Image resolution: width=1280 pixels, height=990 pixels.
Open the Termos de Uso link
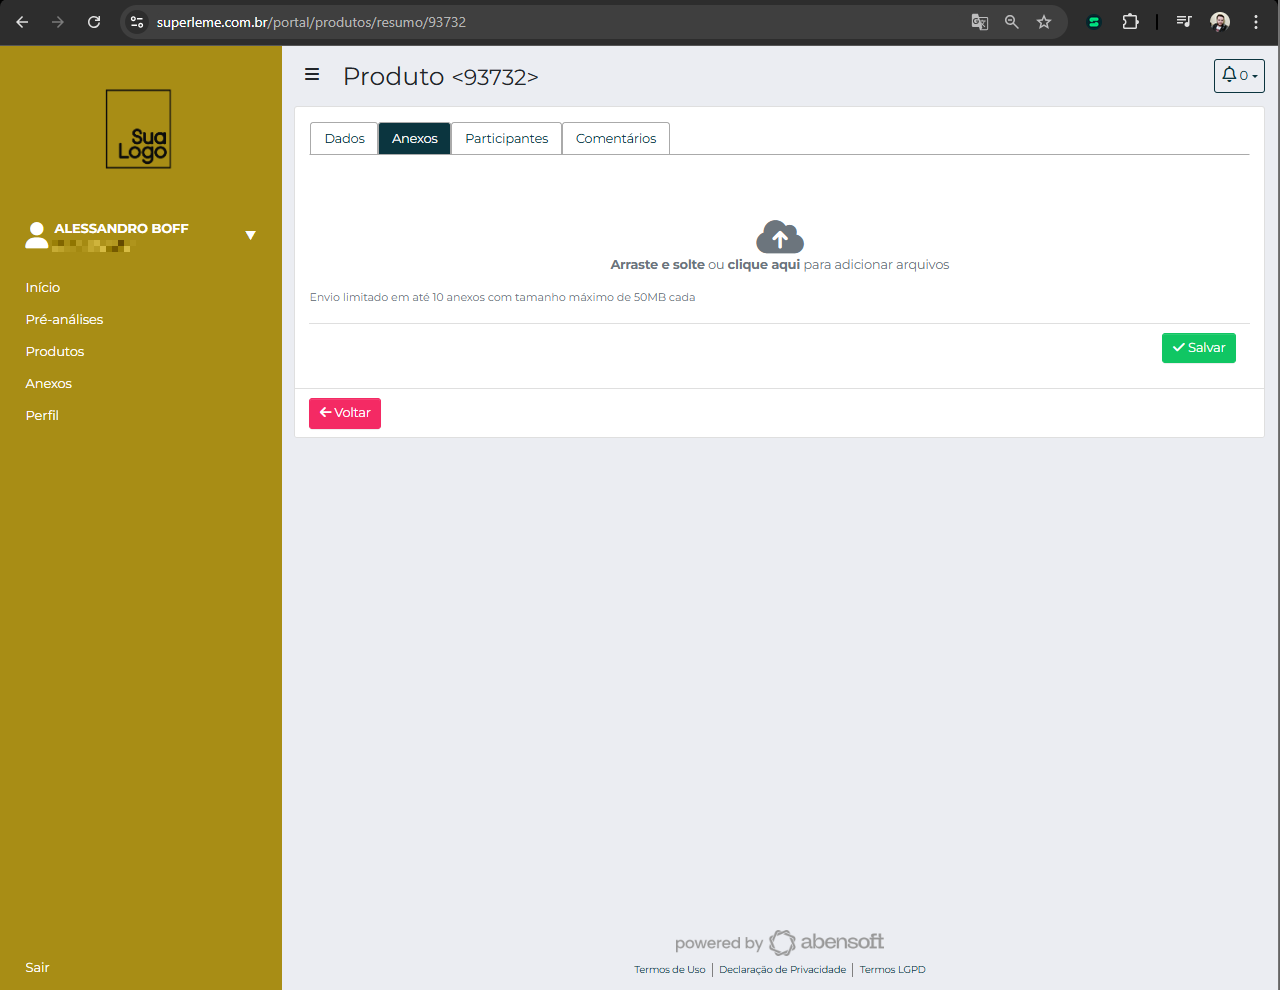click(670, 970)
